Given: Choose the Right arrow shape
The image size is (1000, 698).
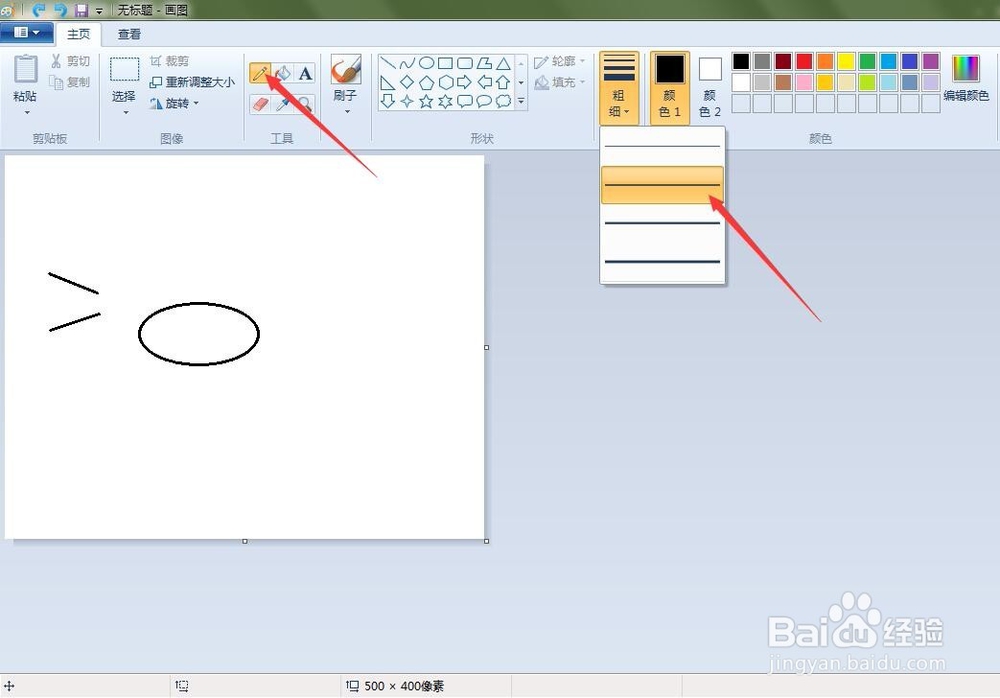Looking at the screenshot, I should pyautogui.click(x=465, y=82).
